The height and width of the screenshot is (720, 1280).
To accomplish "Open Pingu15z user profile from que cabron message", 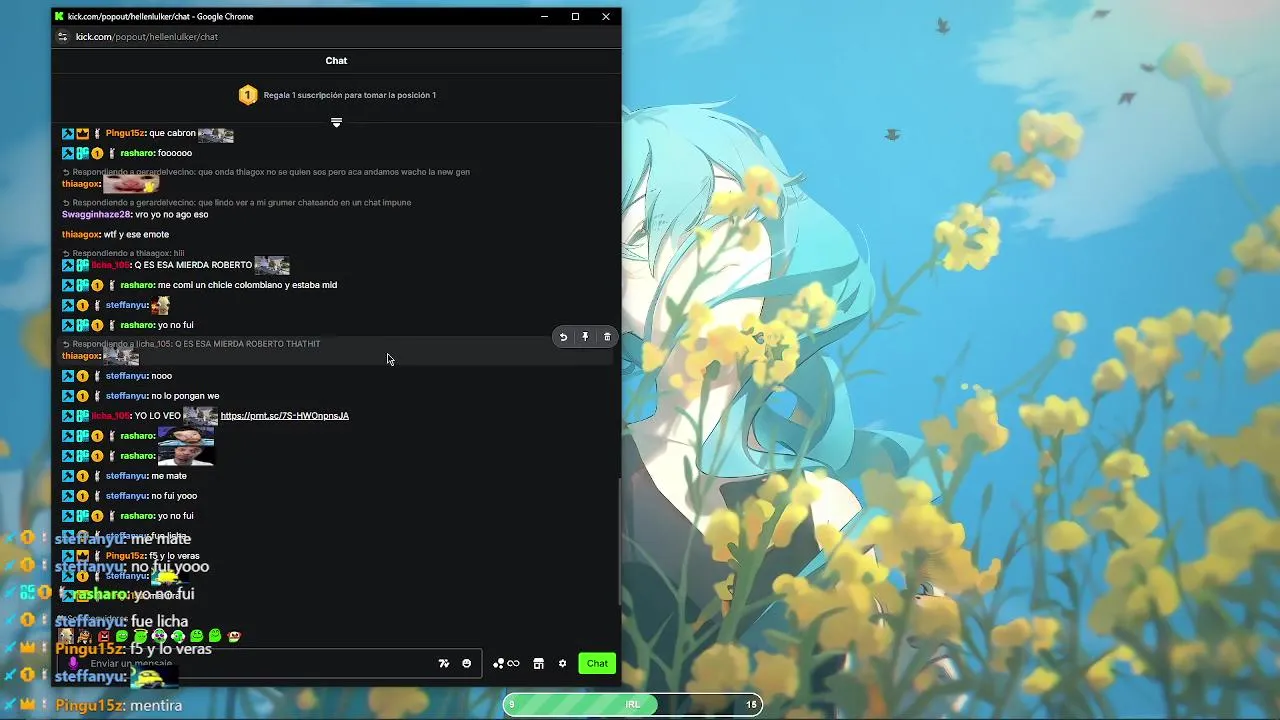I will pos(125,134).
